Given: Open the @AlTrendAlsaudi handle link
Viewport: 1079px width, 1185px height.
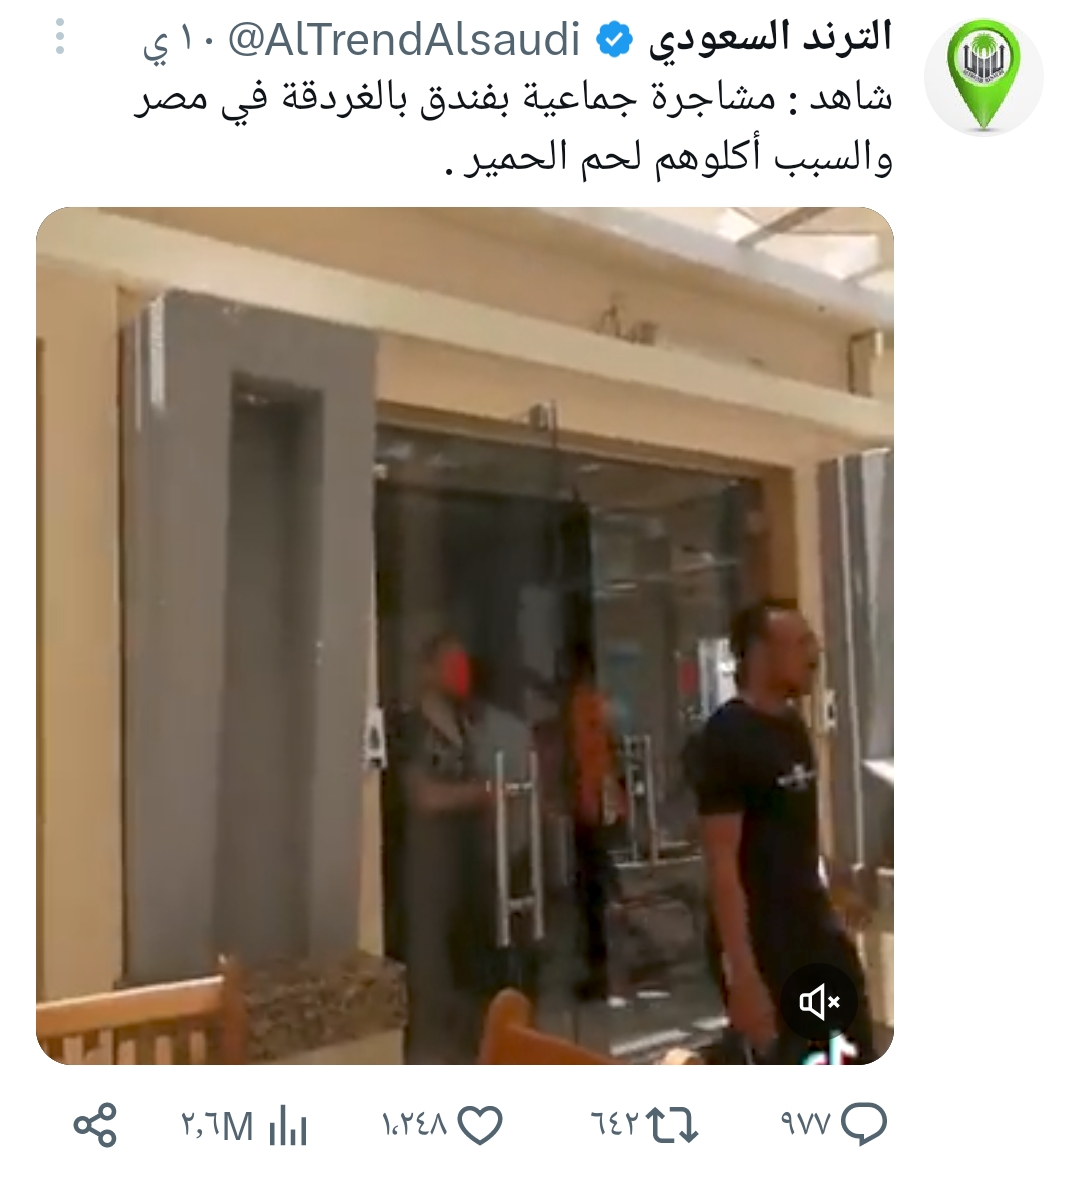Looking at the screenshot, I should click(404, 40).
